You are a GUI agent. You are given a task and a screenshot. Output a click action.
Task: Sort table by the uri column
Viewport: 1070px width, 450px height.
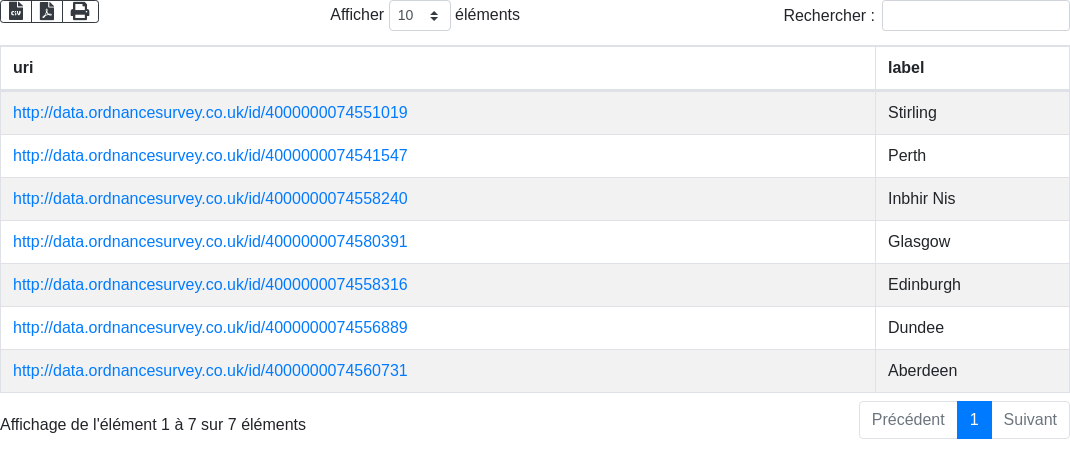point(437,68)
